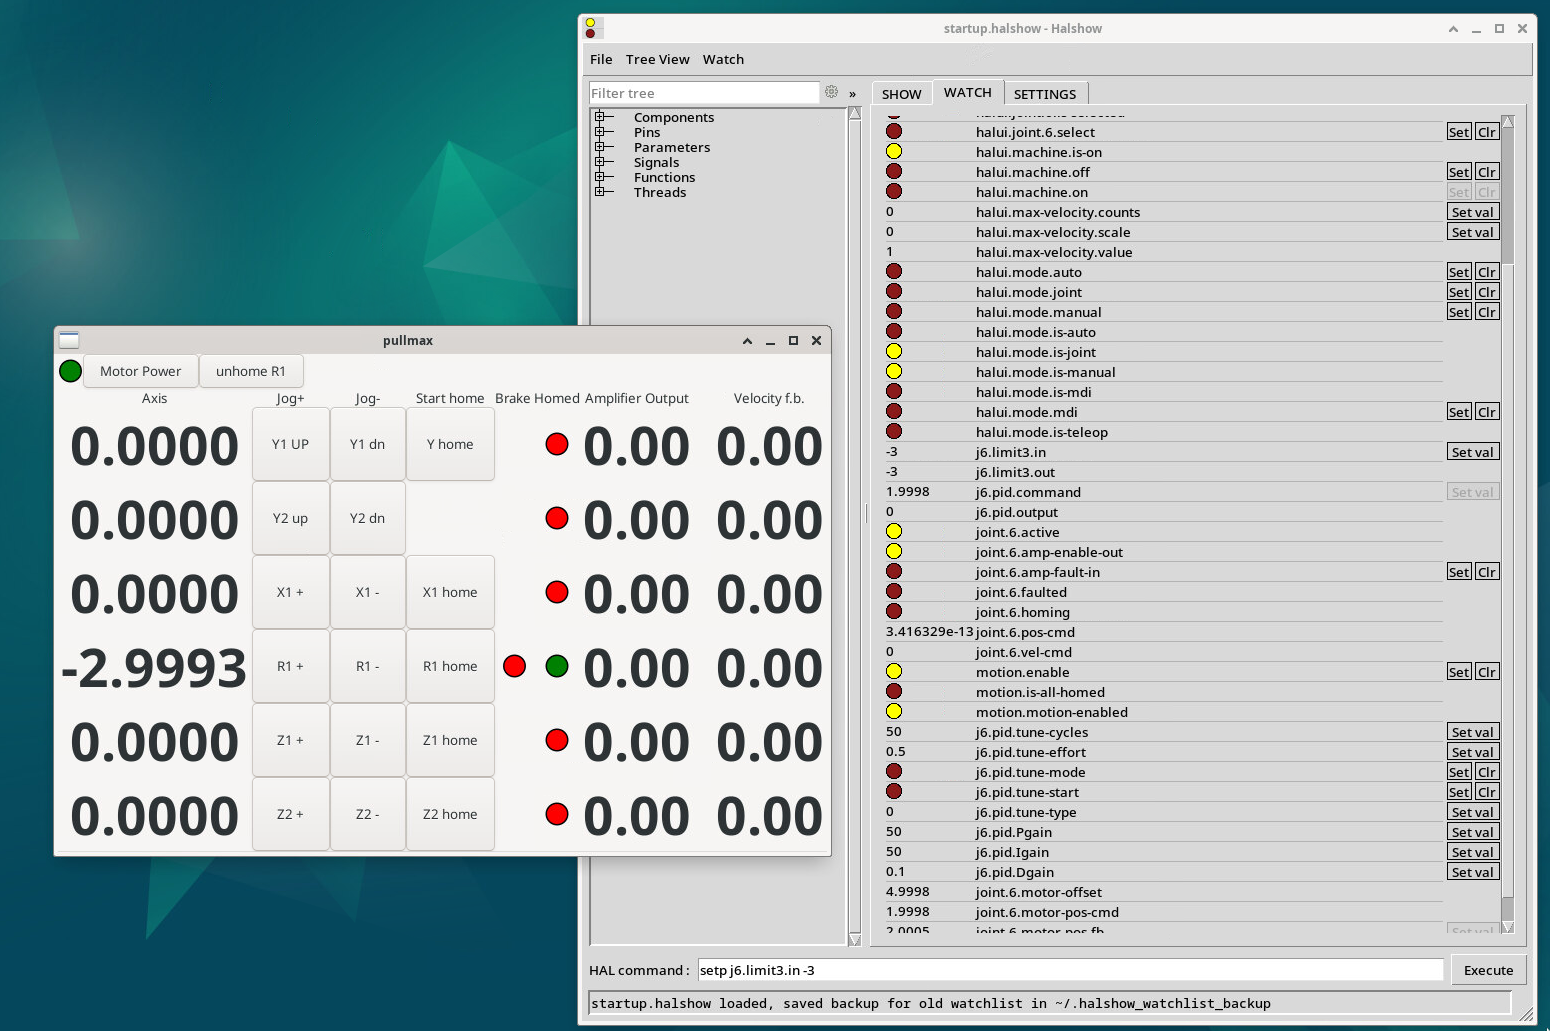Open the Tree View menu

[657, 59]
